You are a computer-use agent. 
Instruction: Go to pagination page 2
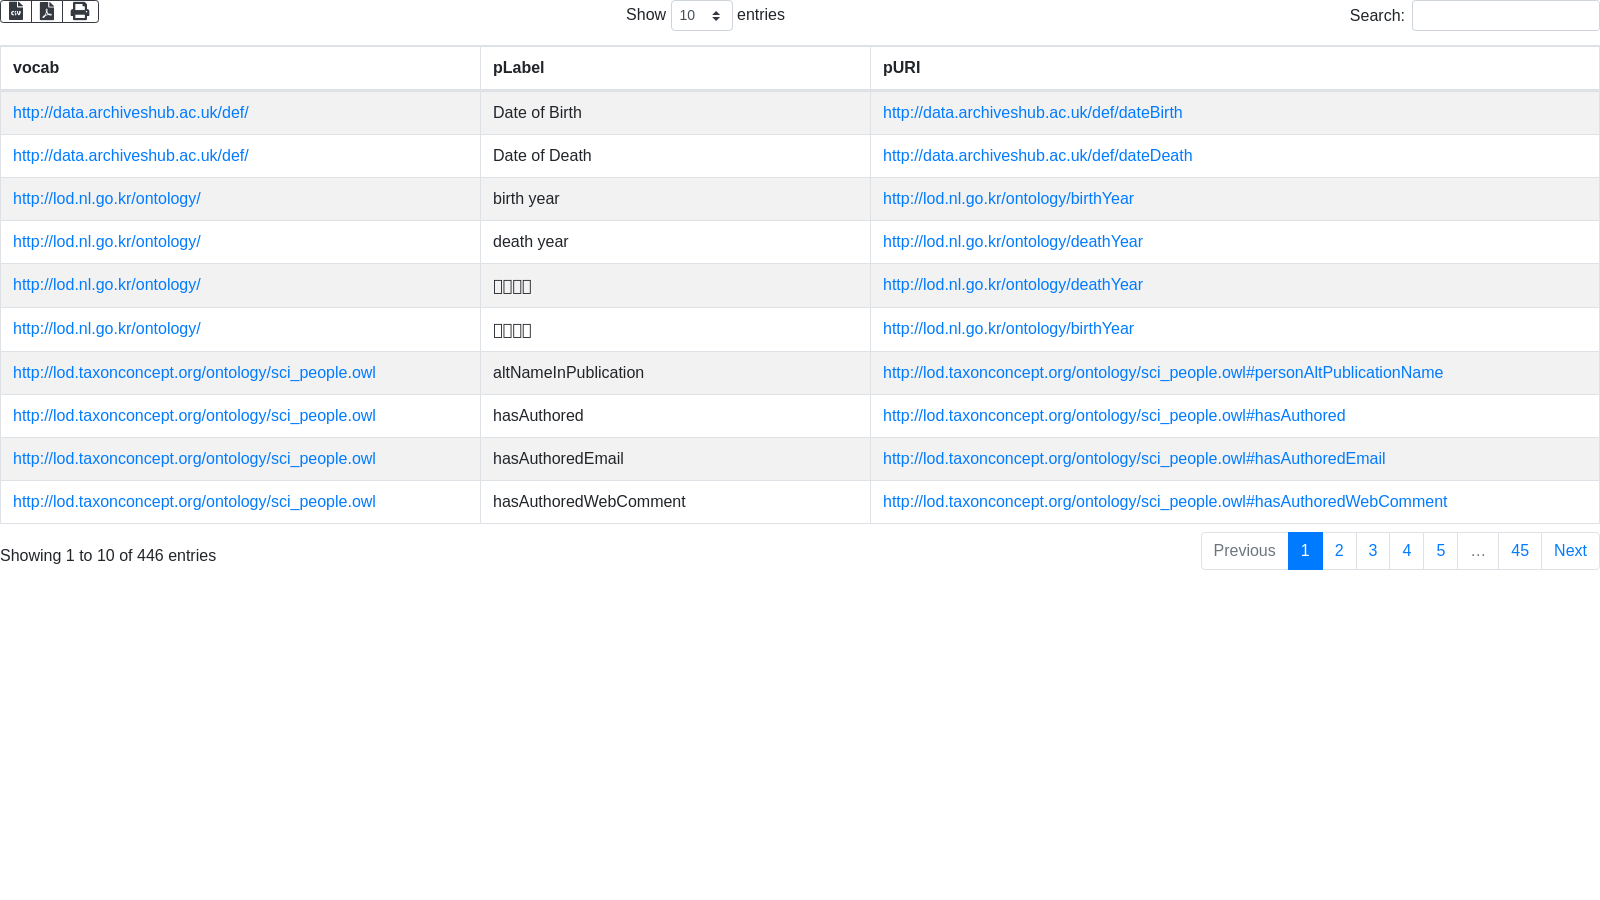click(1339, 551)
